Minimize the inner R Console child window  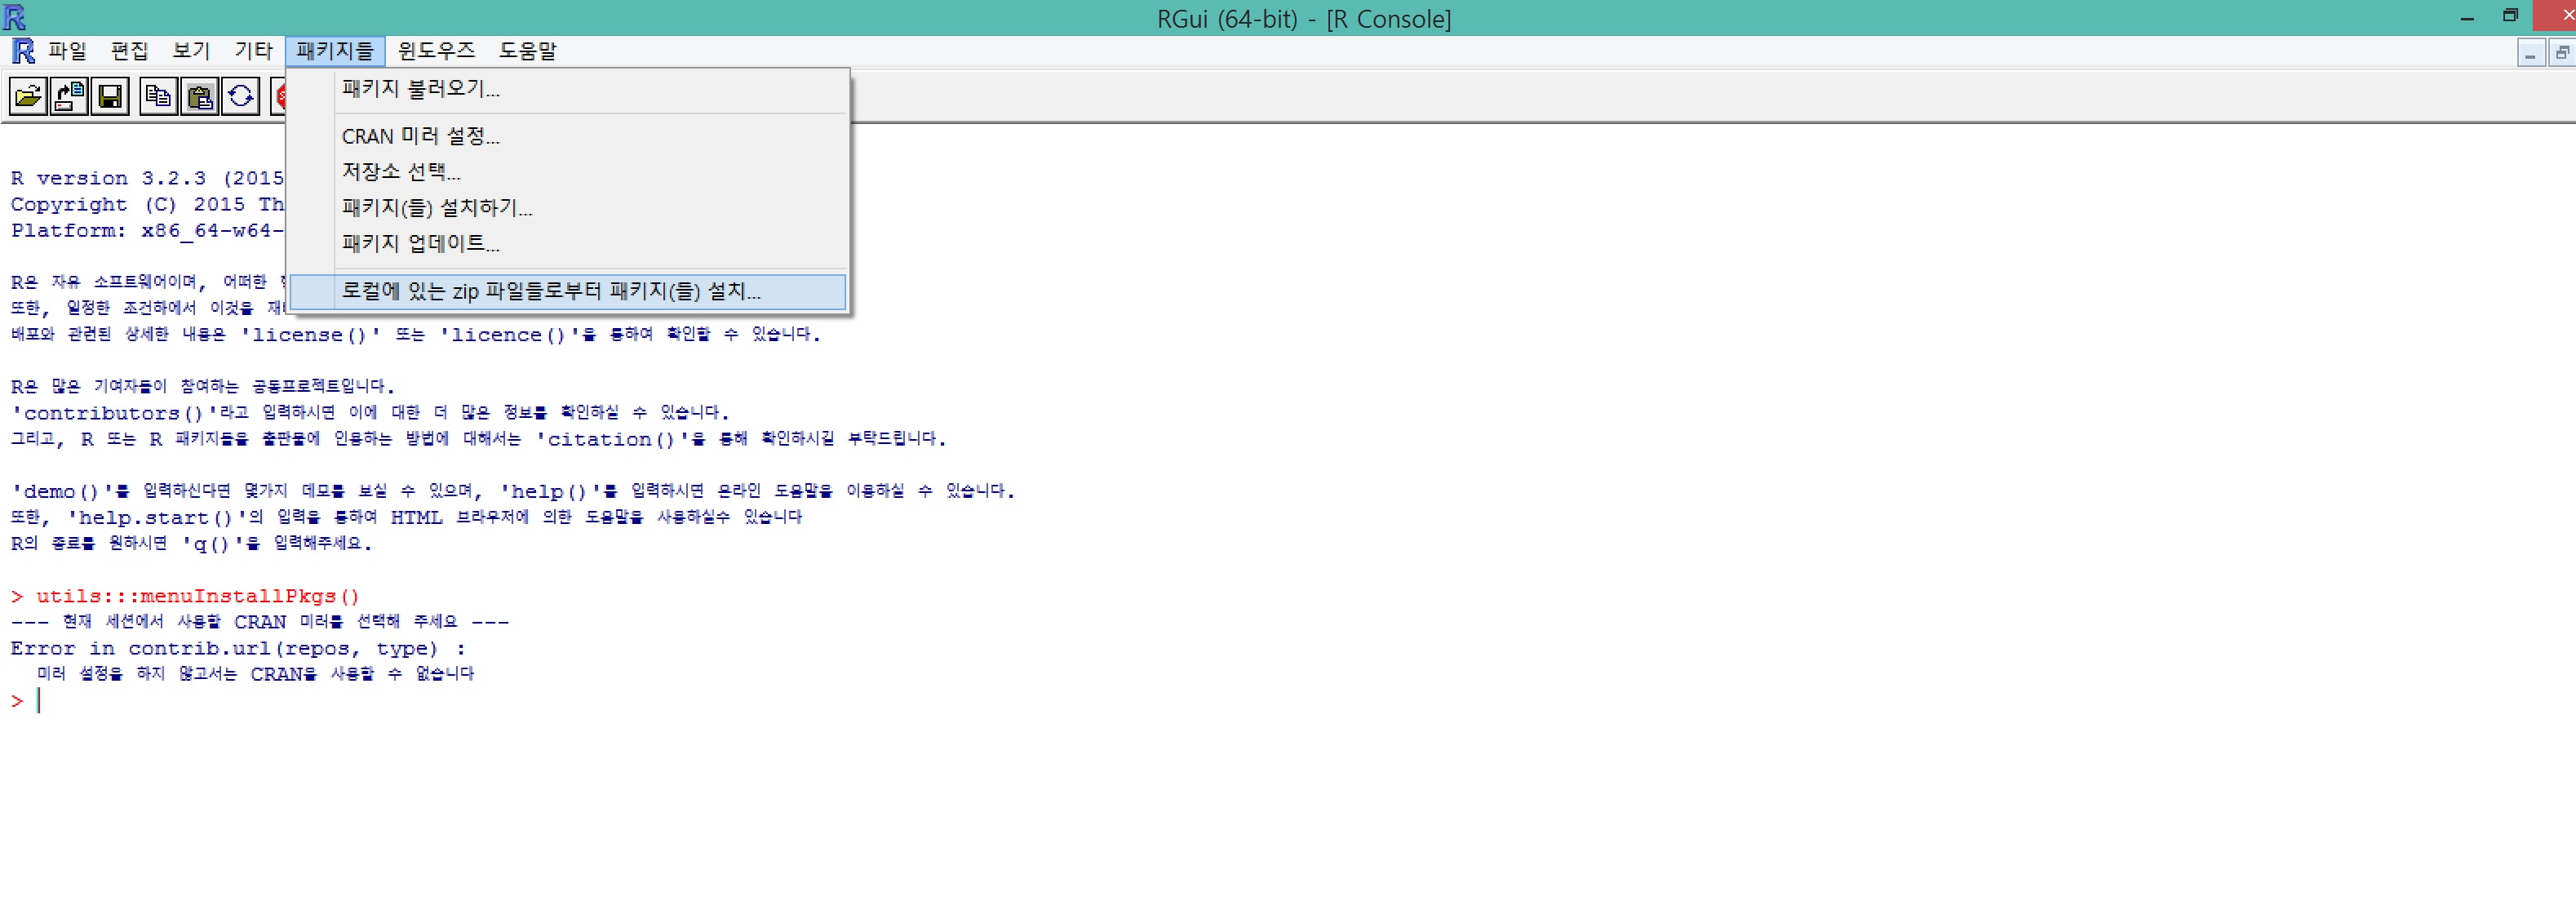2530,53
